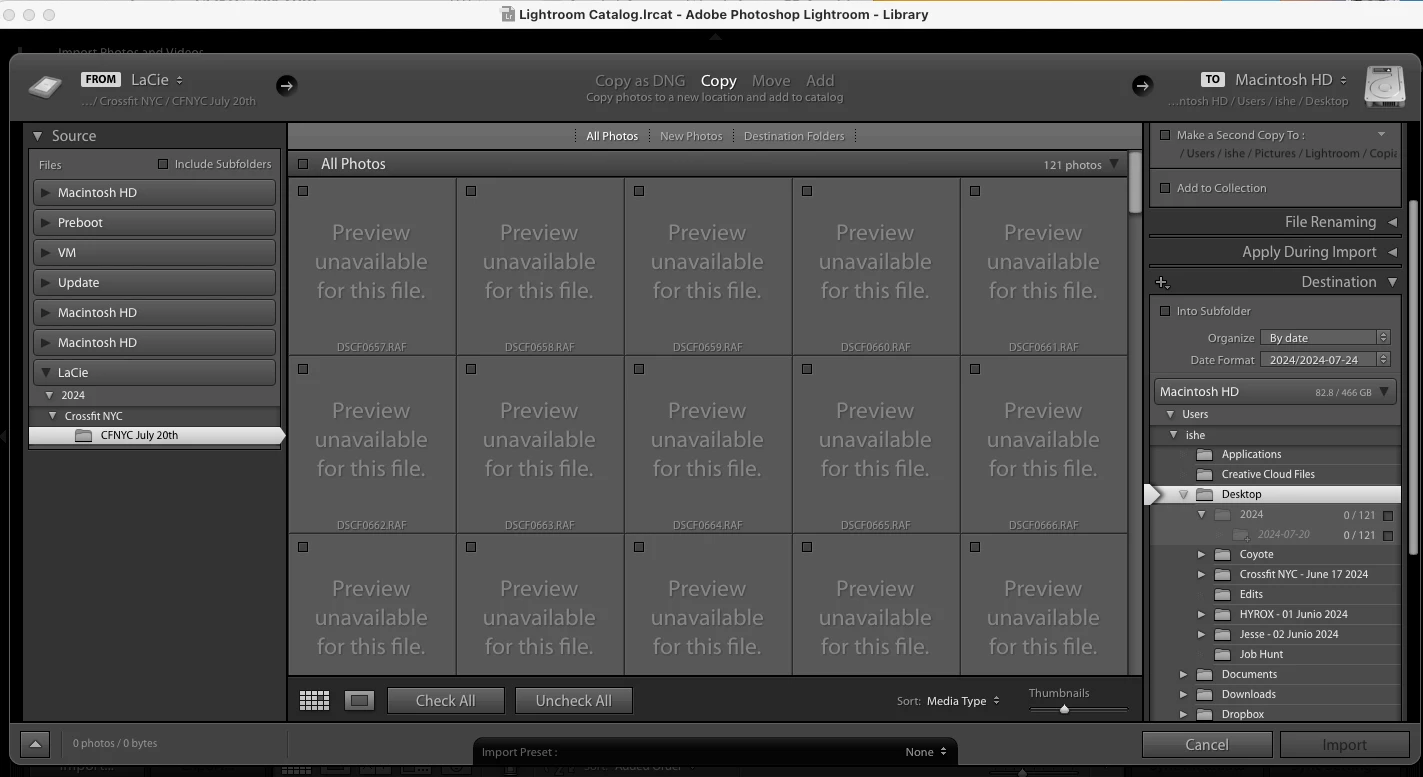Click the source memory card icon
The width and height of the screenshot is (1423, 777).
45,87
